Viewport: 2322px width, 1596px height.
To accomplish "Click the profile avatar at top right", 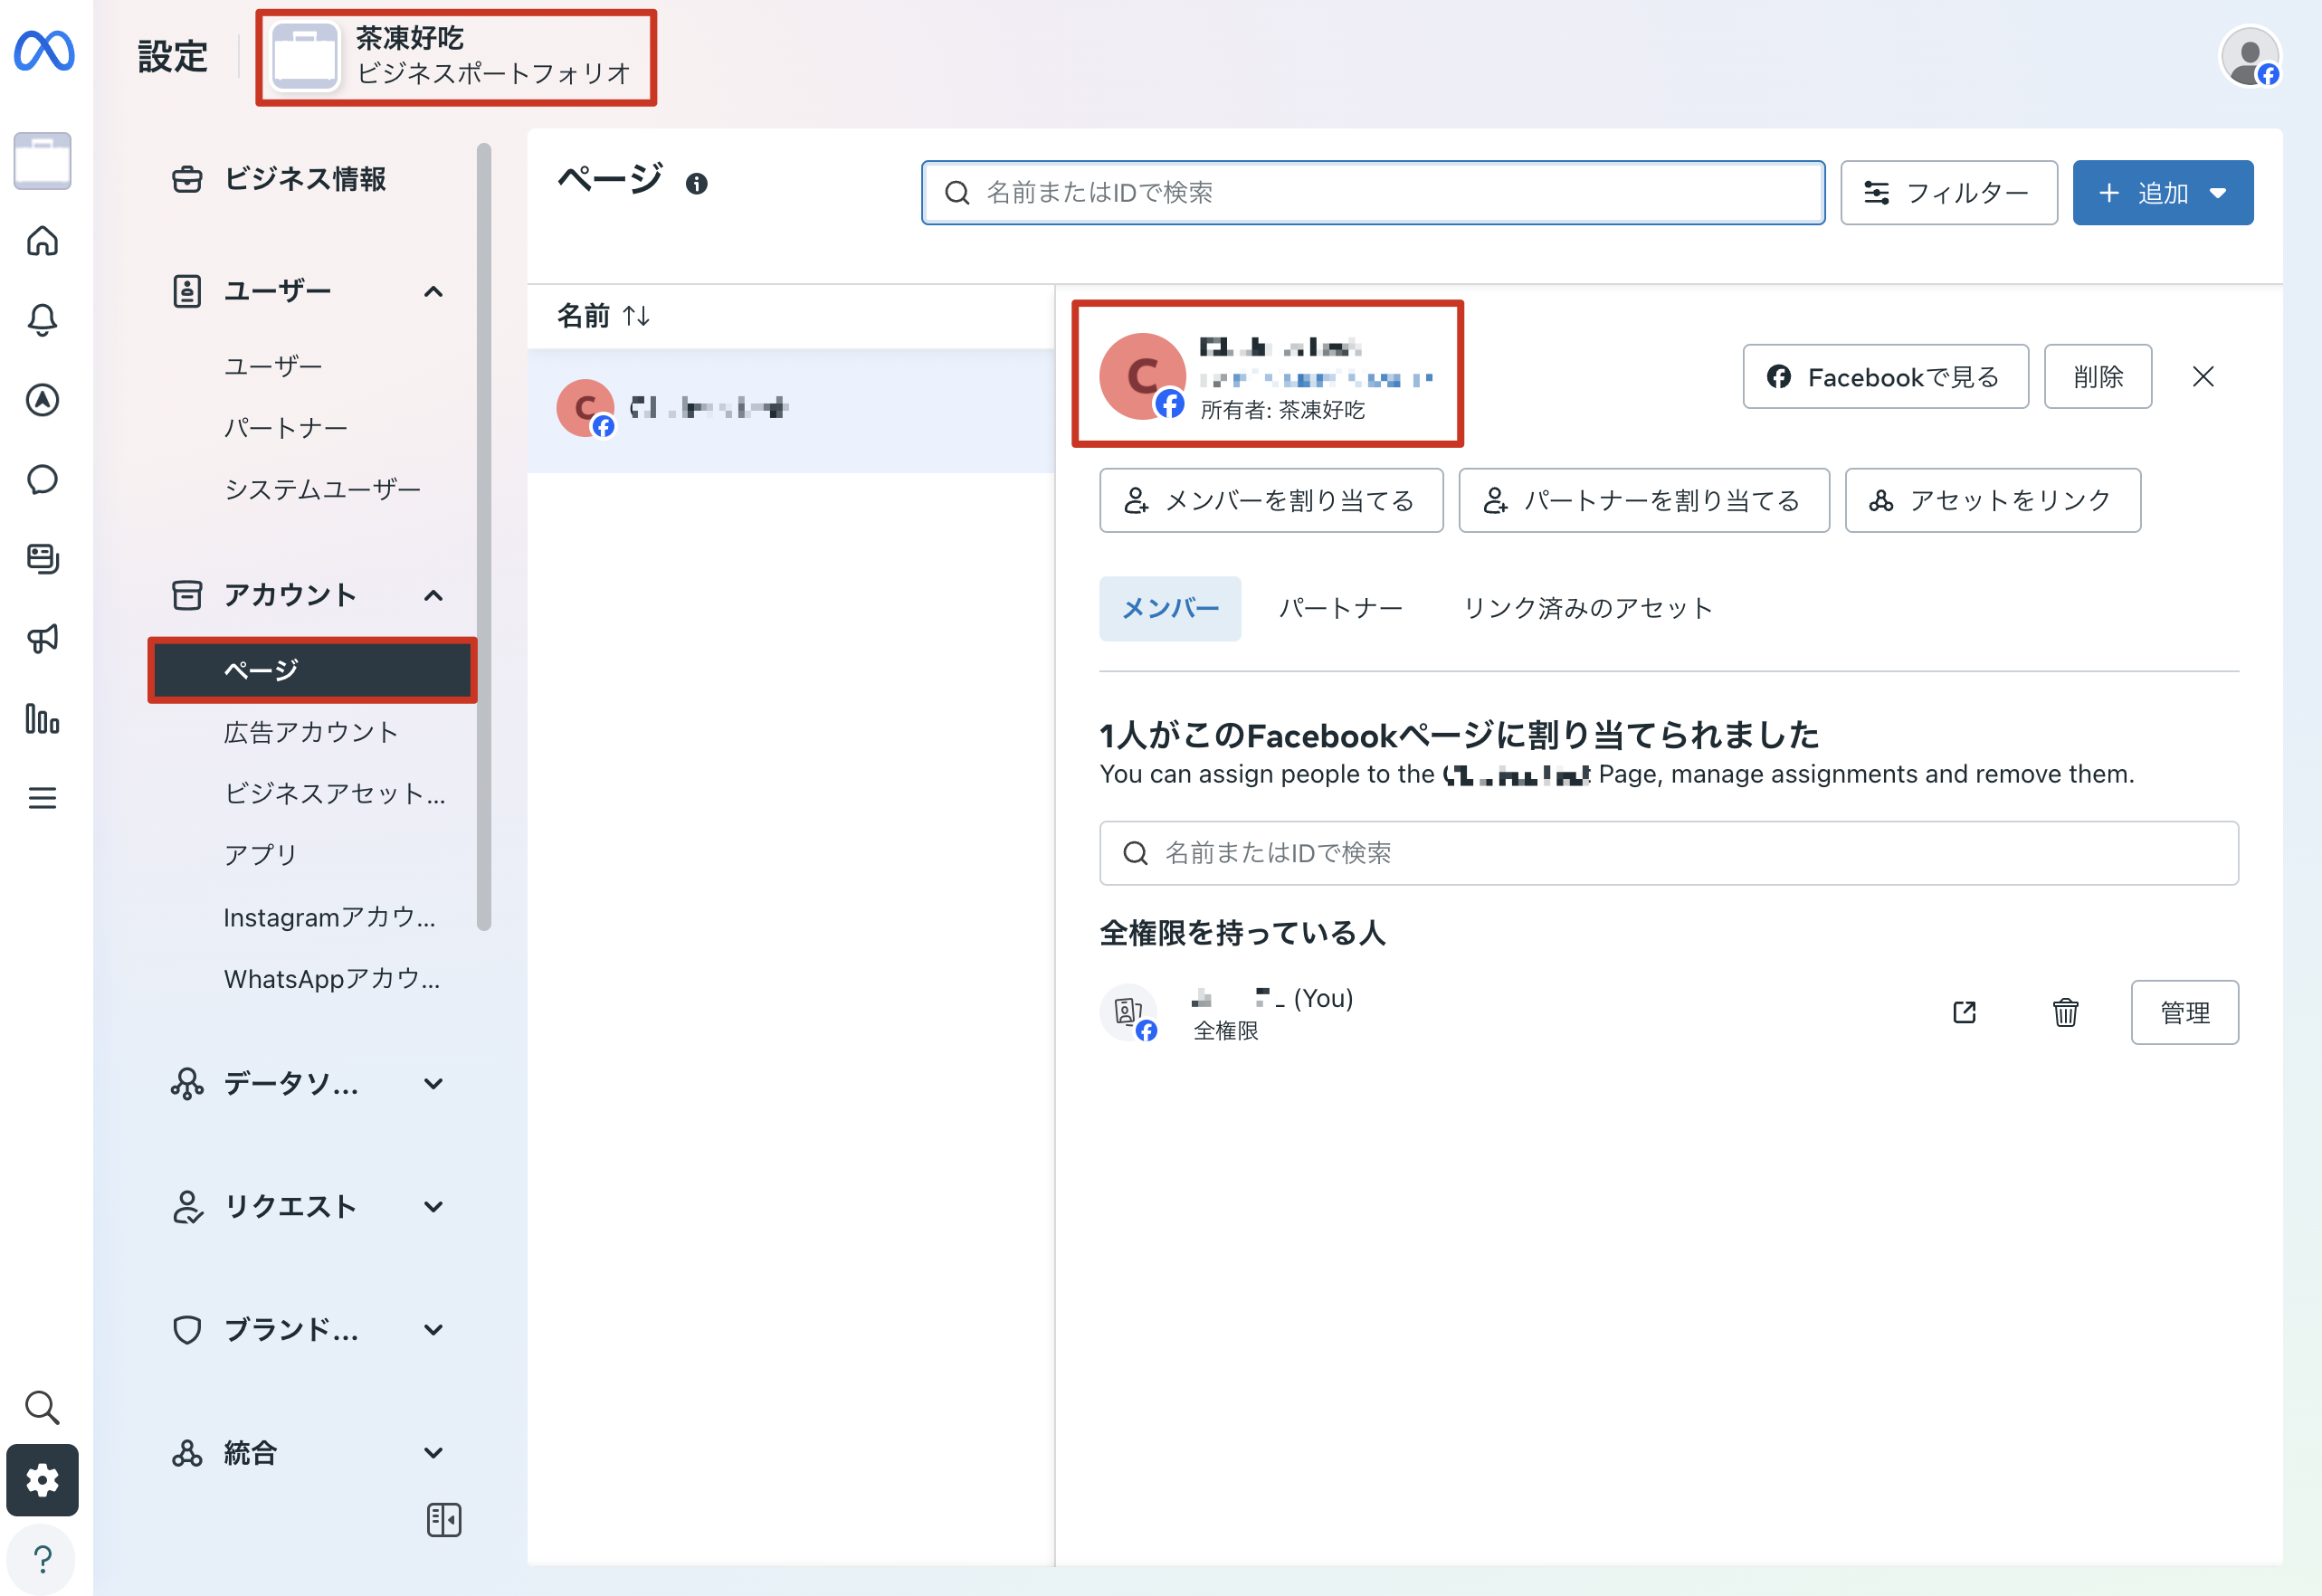I will point(2250,57).
